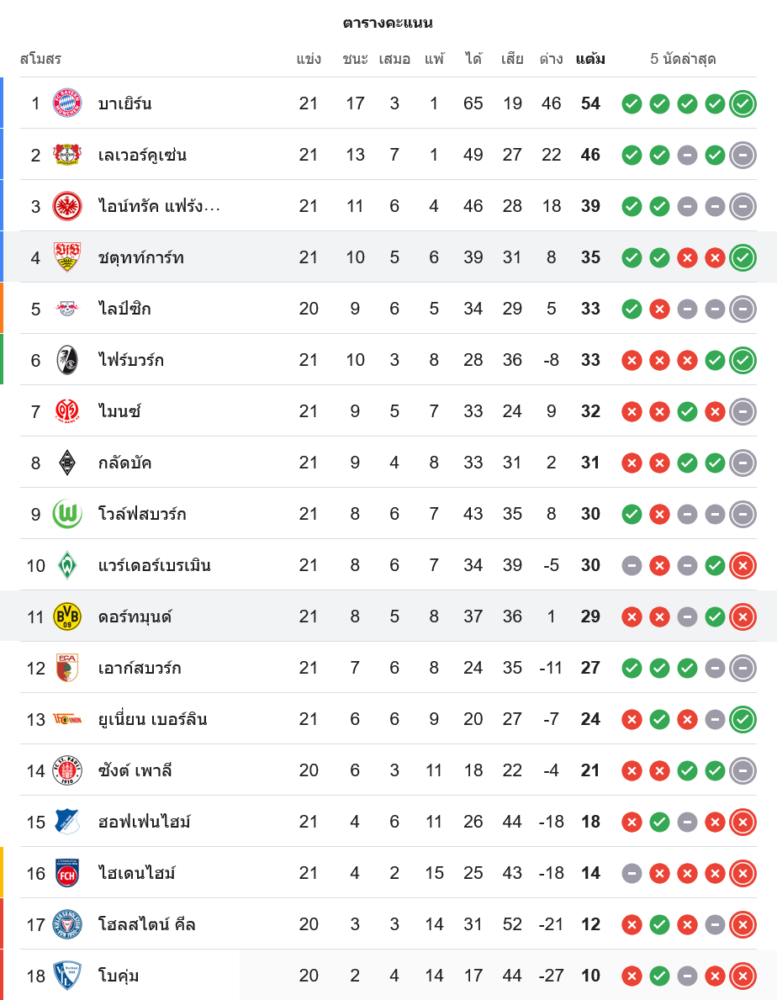The height and width of the screenshot is (1000, 777).
Task: Click the Wolfsburg green W logo
Action: pos(67,514)
